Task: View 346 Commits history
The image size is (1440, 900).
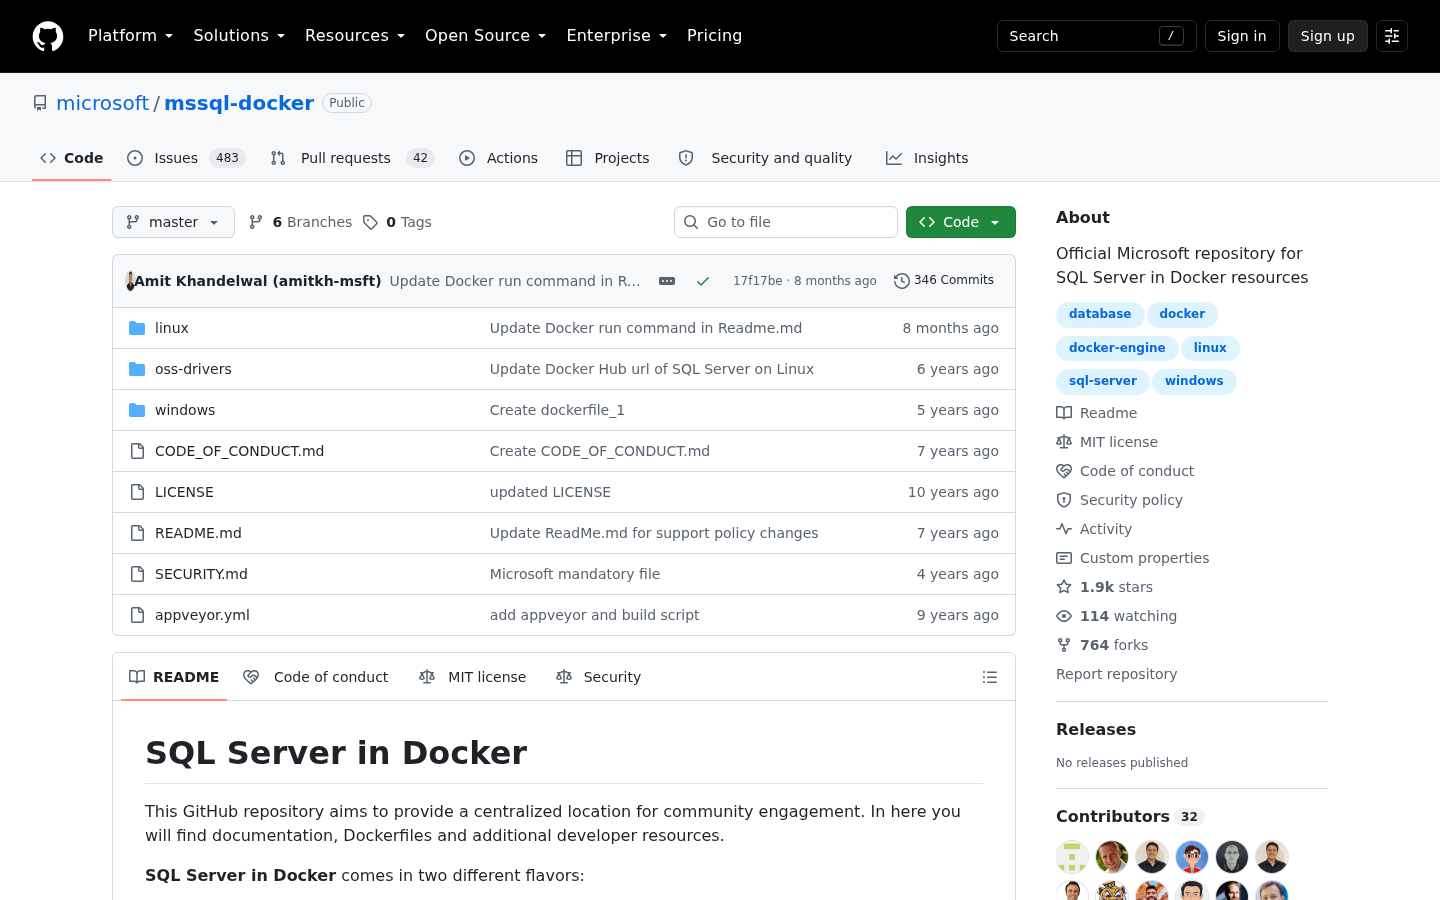Action: point(944,281)
